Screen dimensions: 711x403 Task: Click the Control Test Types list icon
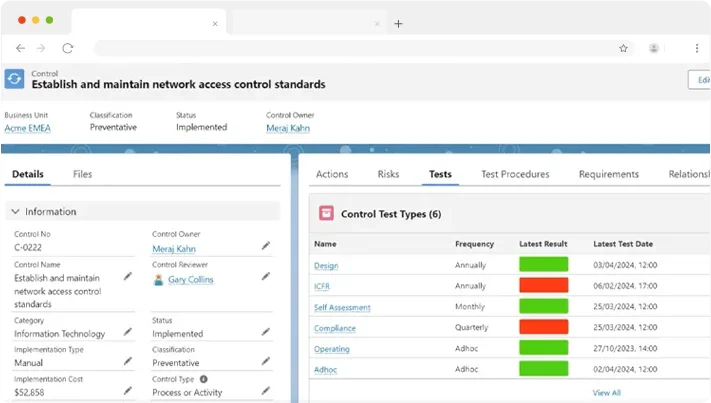tap(326, 213)
